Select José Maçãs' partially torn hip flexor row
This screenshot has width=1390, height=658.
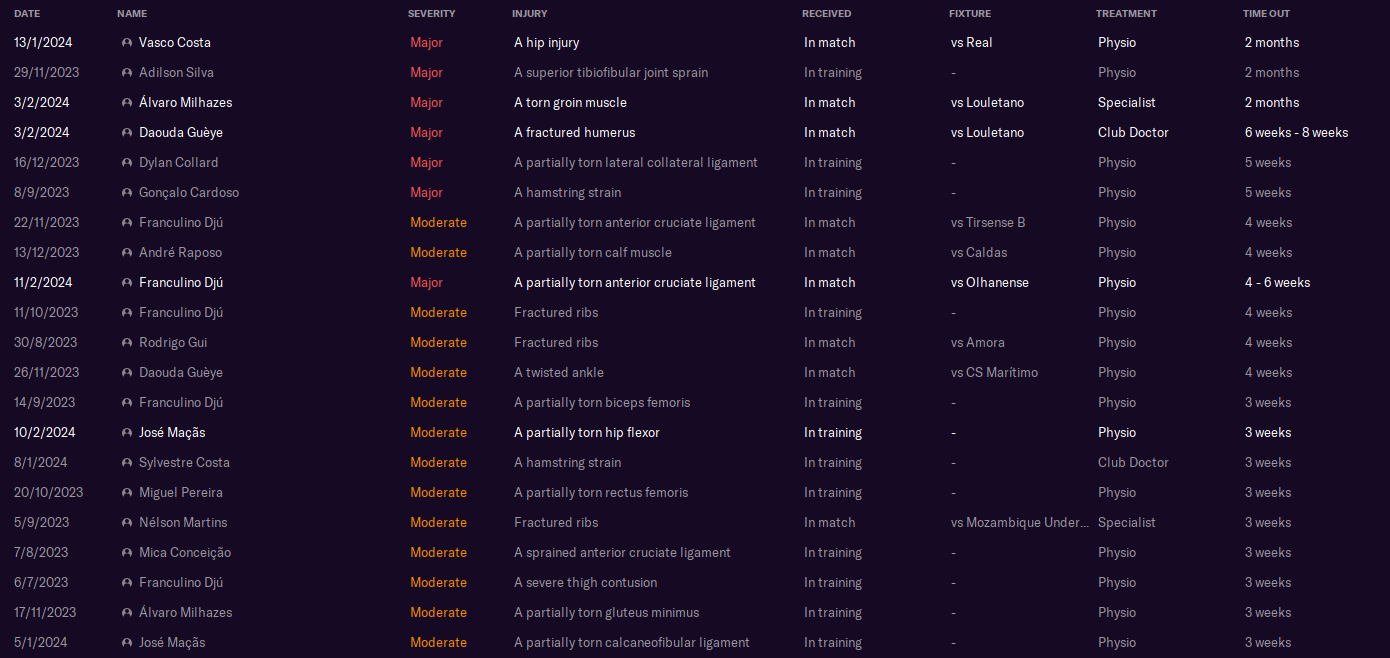point(586,433)
